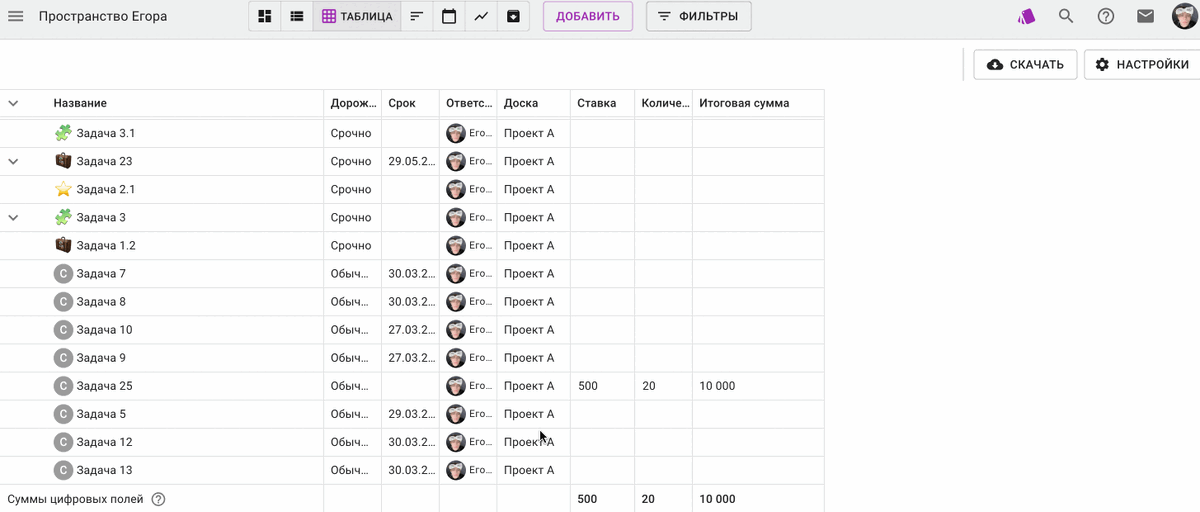The image size is (1200, 512).
Task: Open search with magnifier icon
Action: [1066, 16]
